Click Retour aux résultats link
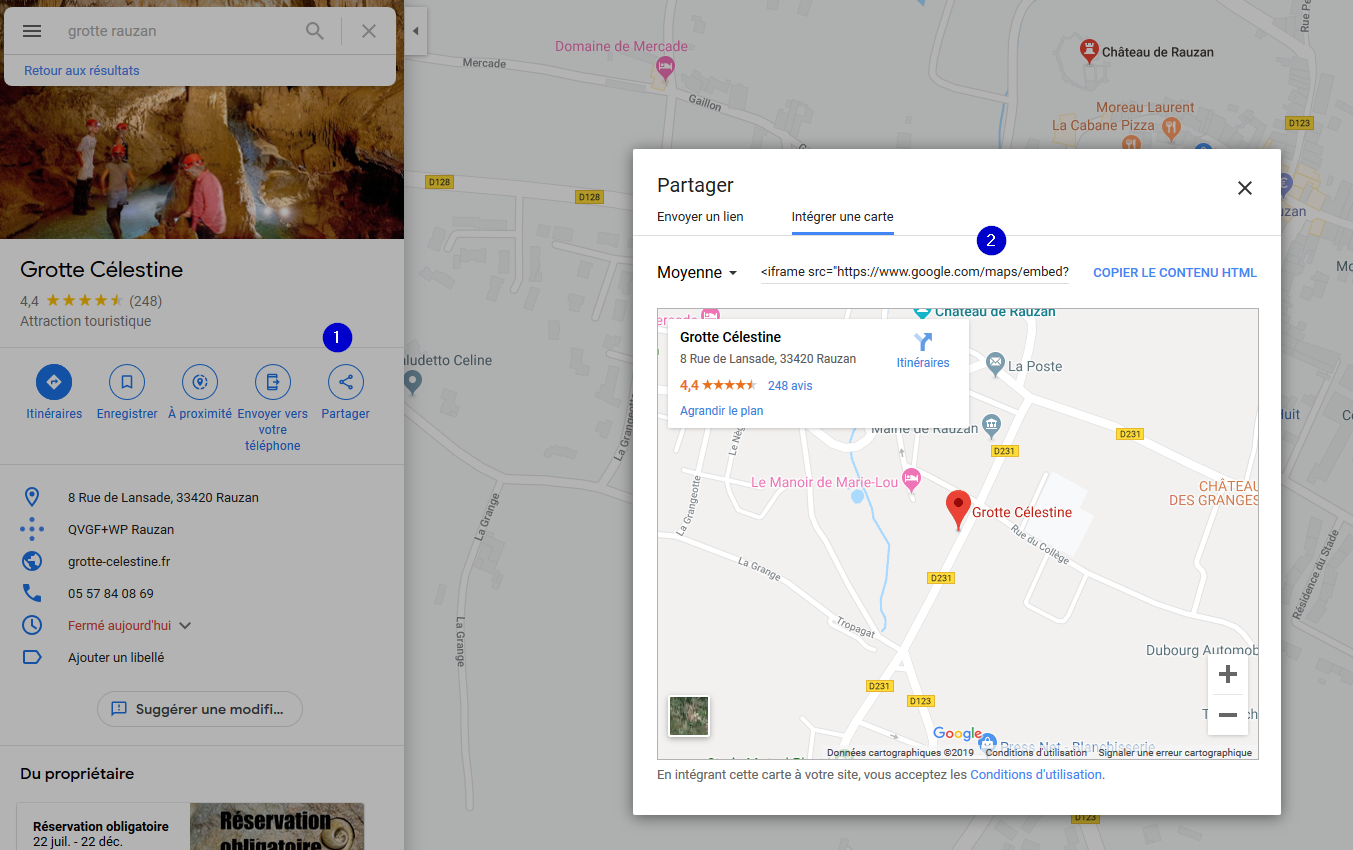 [x=82, y=71]
